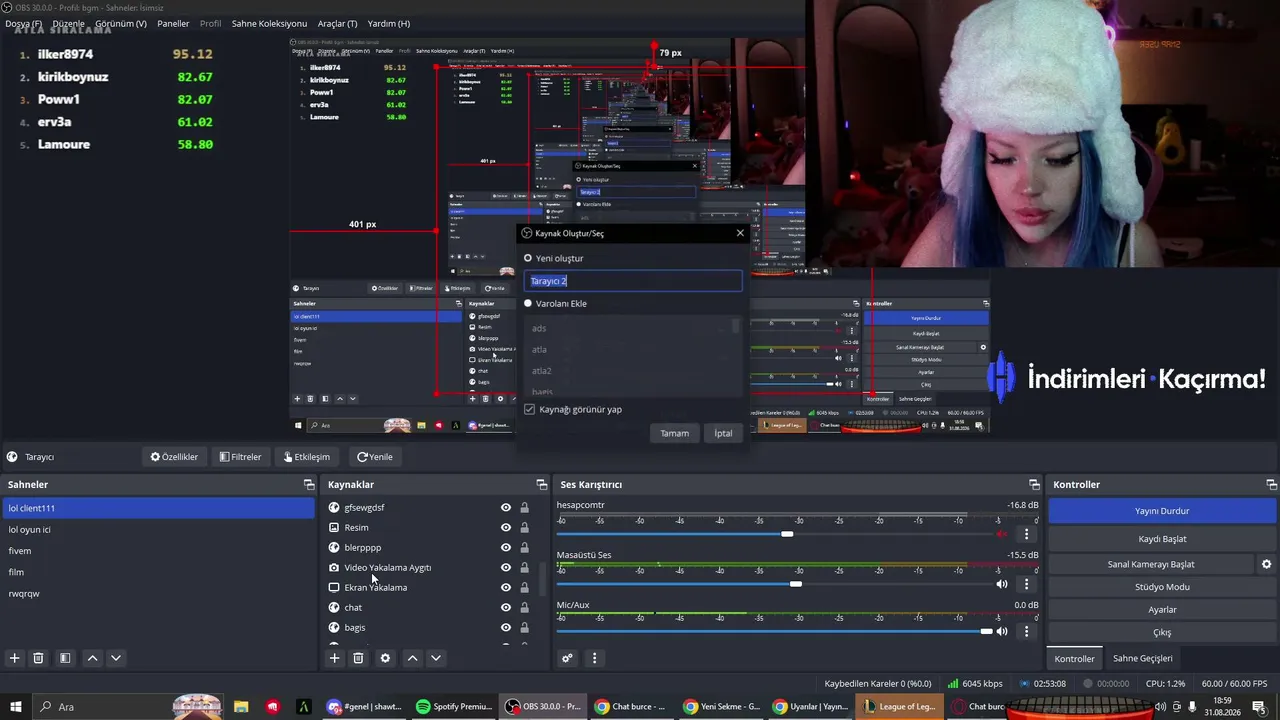Adjust the Masaüstü Ses volume slider handle
Viewport: 1280px width, 720px height.
[x=795, y=584]
